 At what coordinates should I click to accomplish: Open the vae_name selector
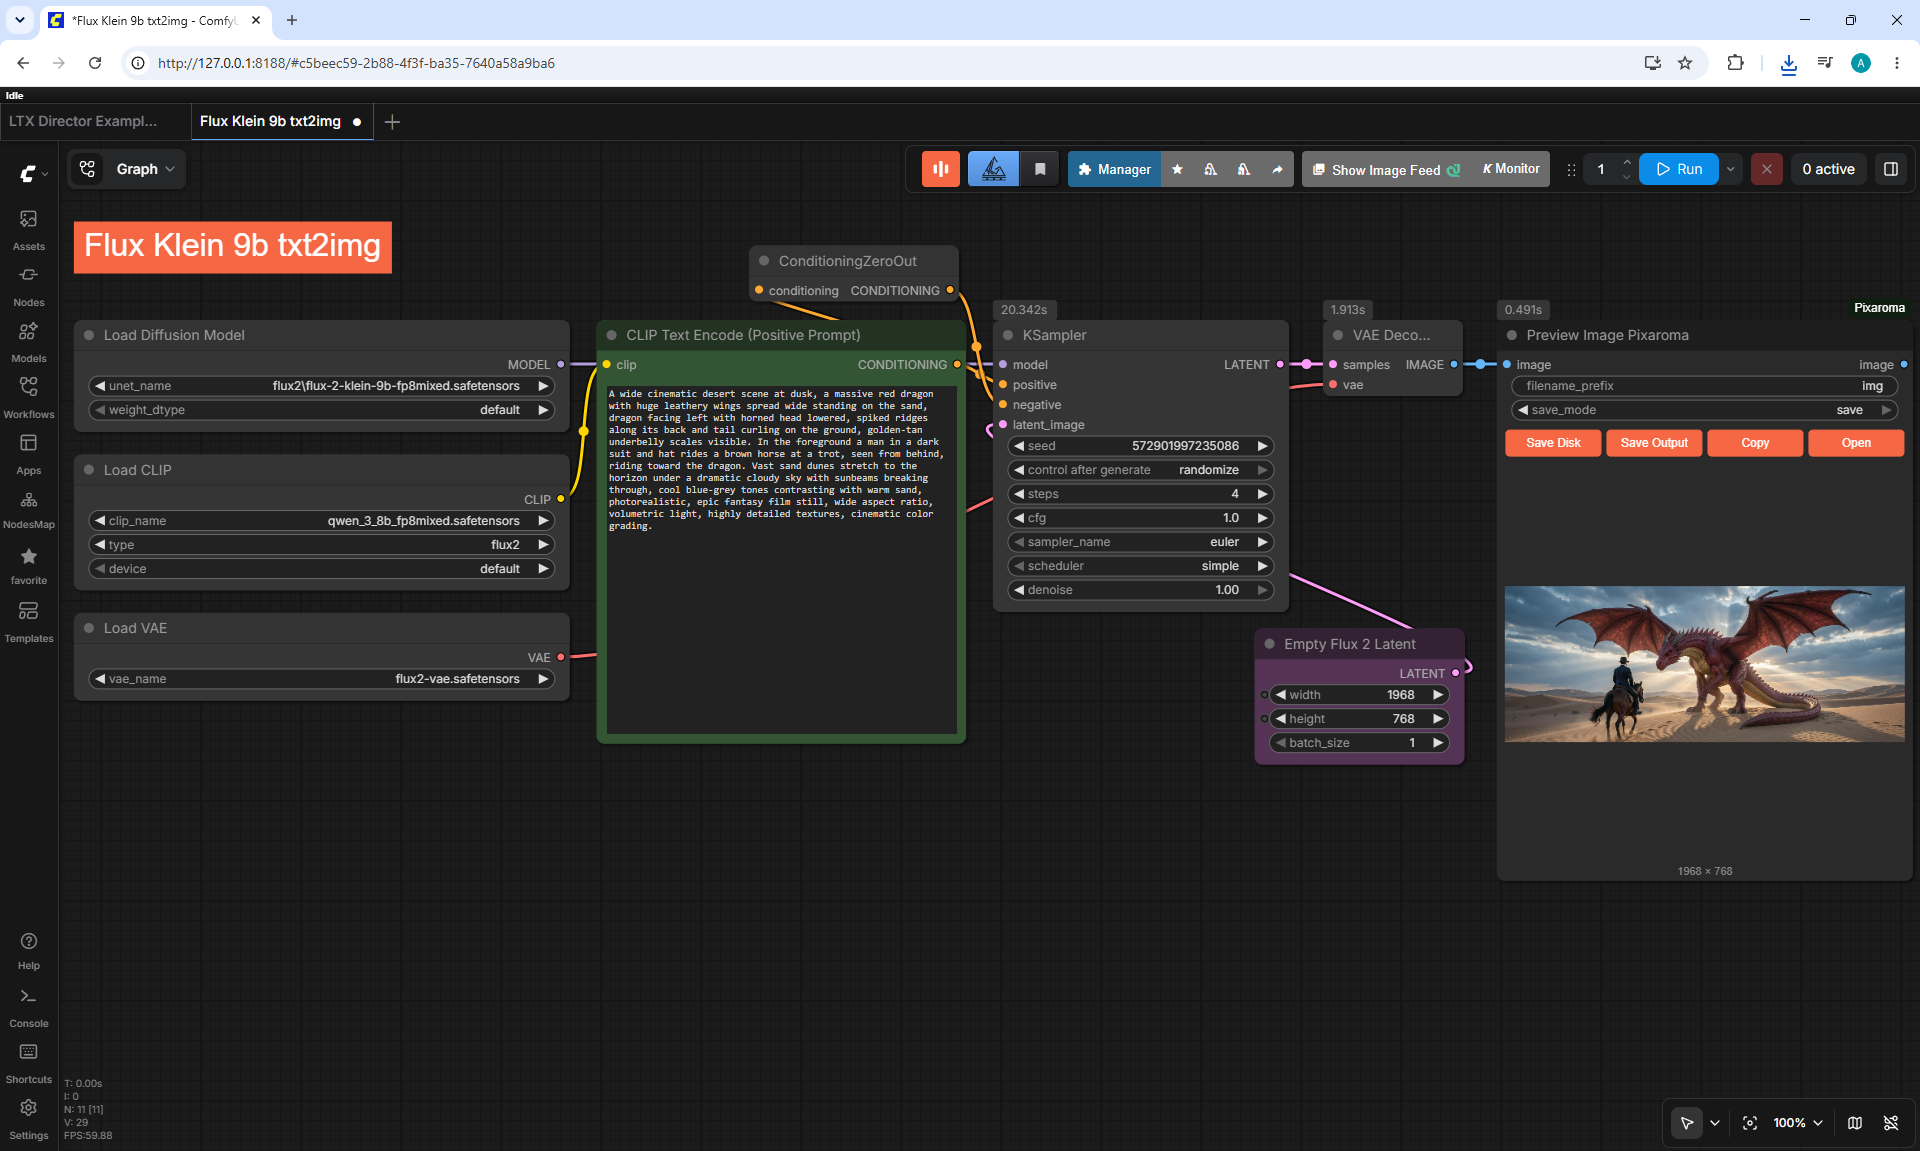[x=322, y=679]
